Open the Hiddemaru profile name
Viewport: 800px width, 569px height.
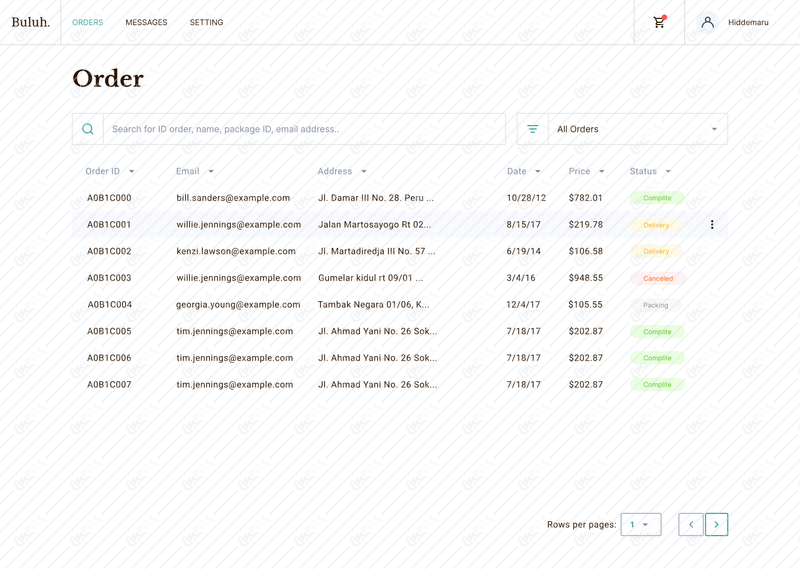coord(748,22)
